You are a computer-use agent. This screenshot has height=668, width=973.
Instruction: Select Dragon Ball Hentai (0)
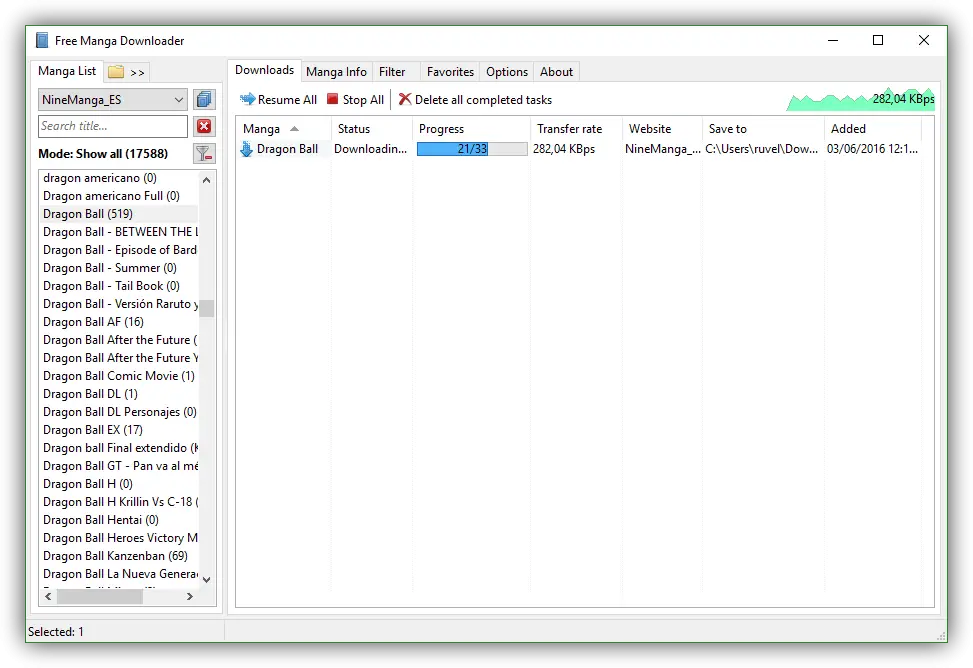(x=101, y=520)
